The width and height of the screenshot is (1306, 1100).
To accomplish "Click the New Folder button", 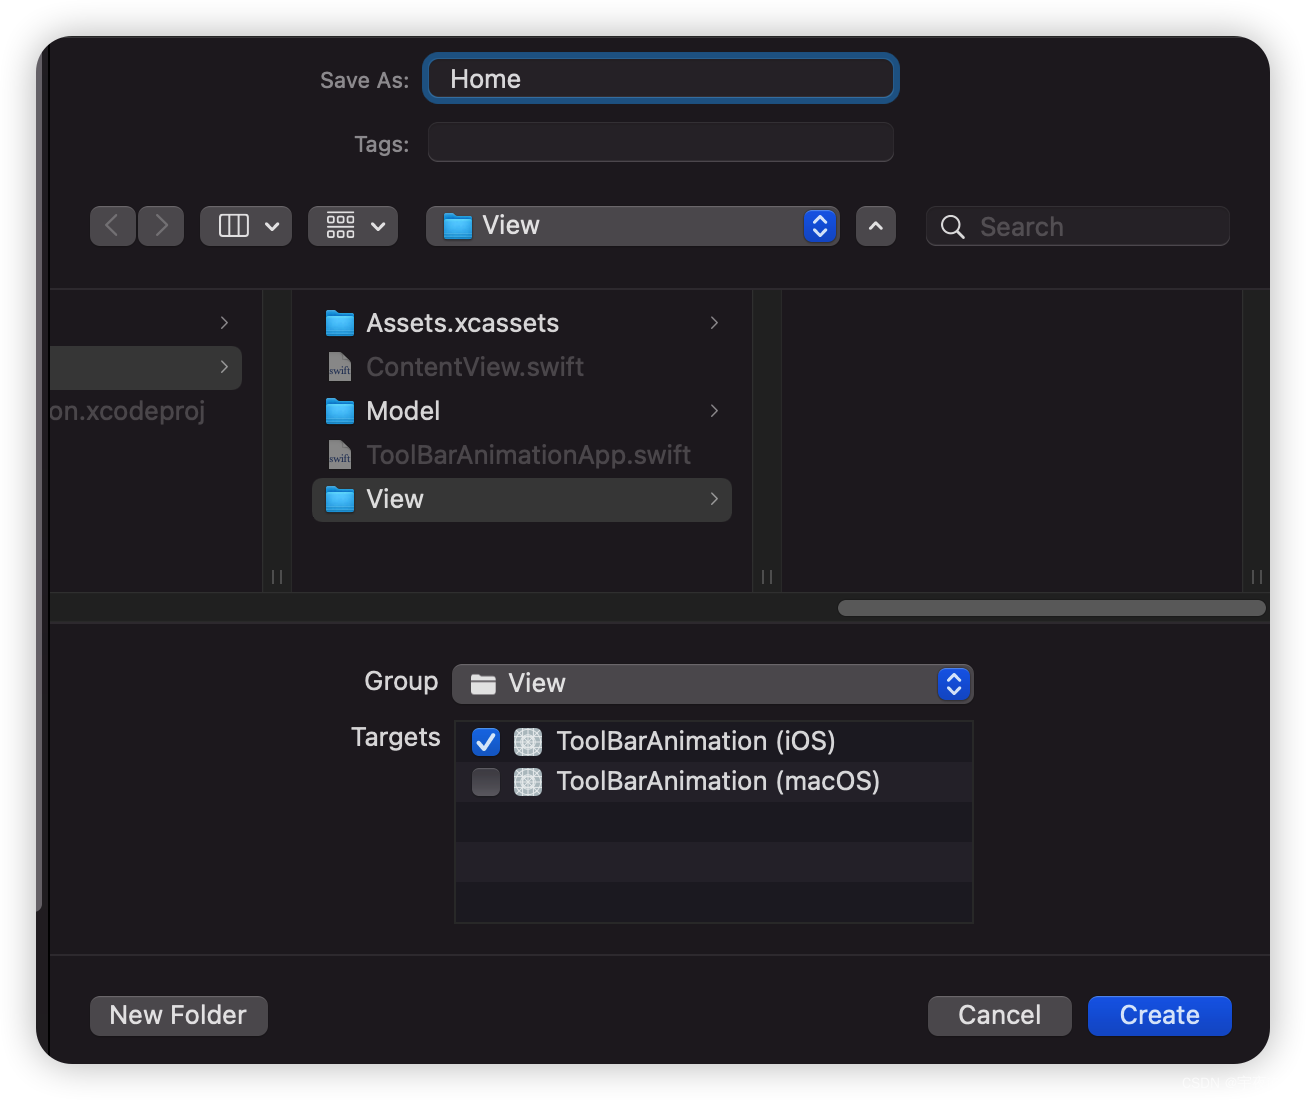I will (x=179, y=1016).
